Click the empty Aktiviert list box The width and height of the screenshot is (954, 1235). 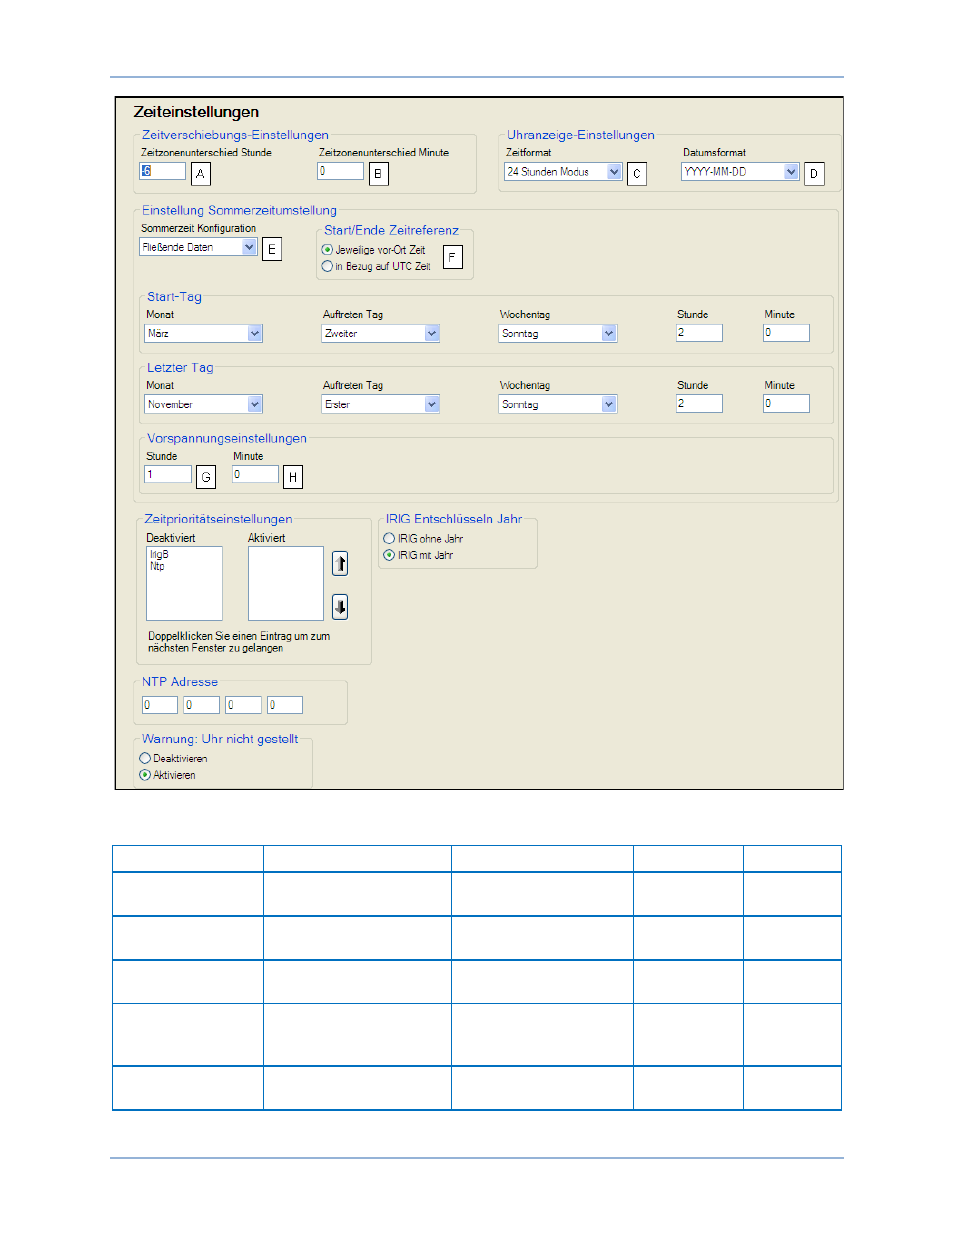point(286,583)
